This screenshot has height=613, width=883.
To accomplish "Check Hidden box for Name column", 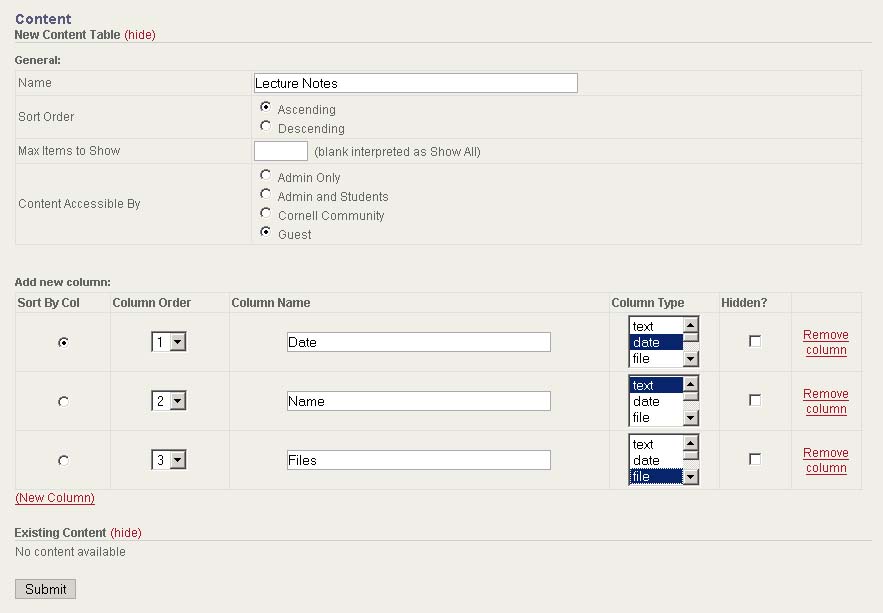I will point(755,400).
